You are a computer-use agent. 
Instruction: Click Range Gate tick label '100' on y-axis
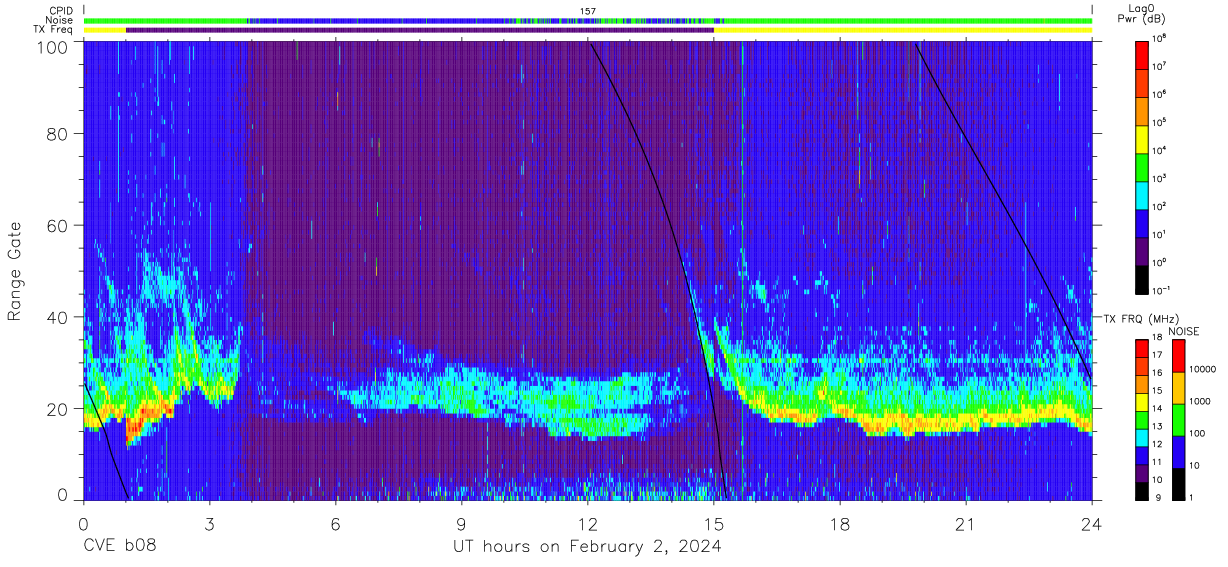tap(54, 47)
